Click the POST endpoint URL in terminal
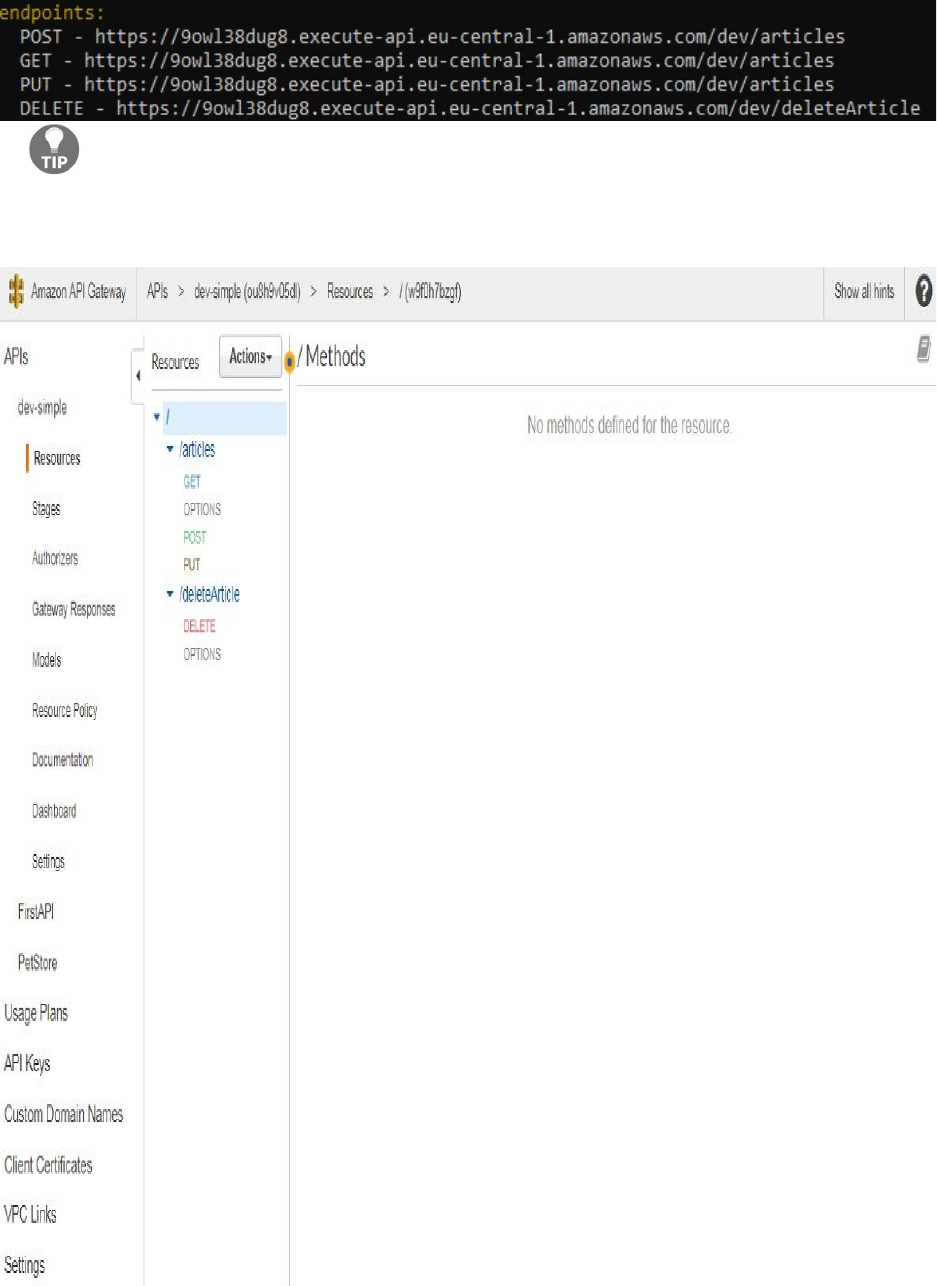Viewport: 937px width, 1286px height. 470,37
